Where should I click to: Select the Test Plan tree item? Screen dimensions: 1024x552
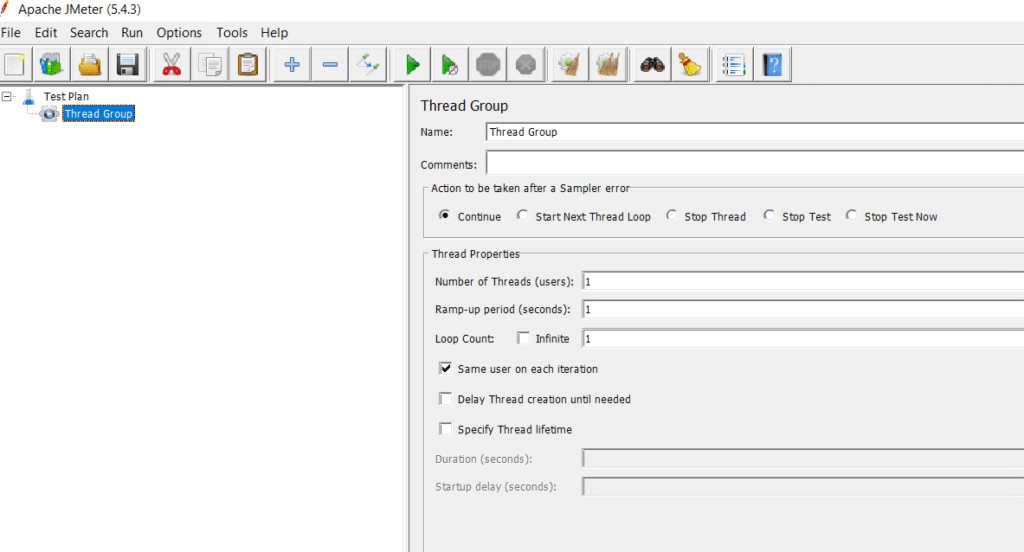66,96
